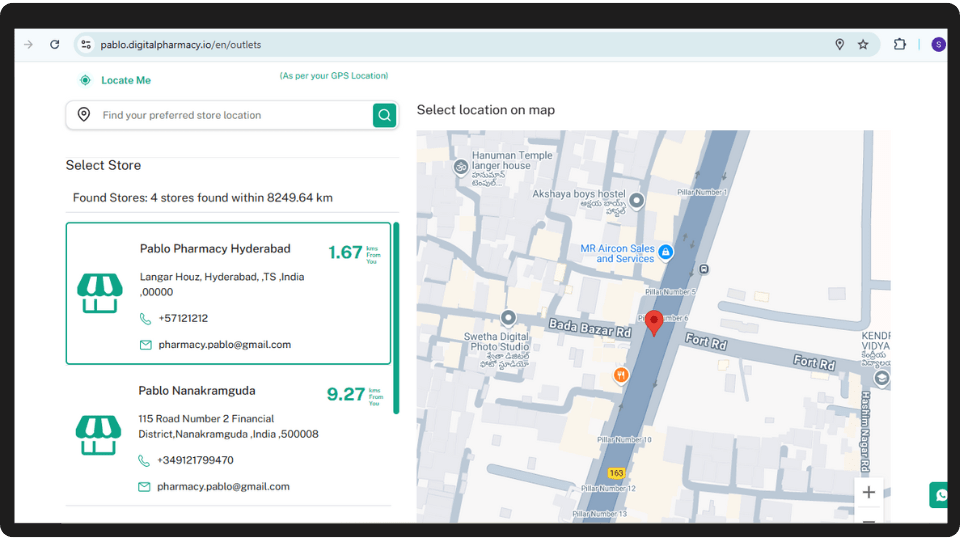Viewport: 960px width, 540px height.
Task: Click the Found Stores count text
Action: click(203, 198)
